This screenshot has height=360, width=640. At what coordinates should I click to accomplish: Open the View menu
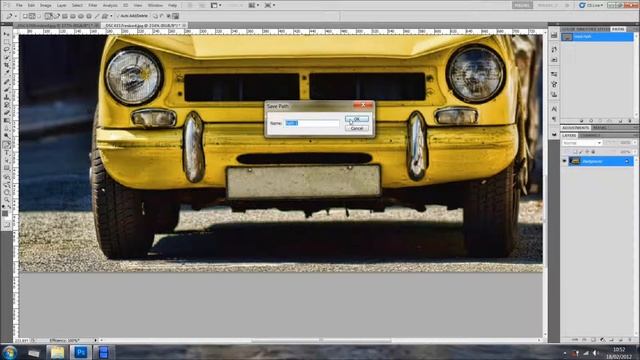(x=138, y=5)
